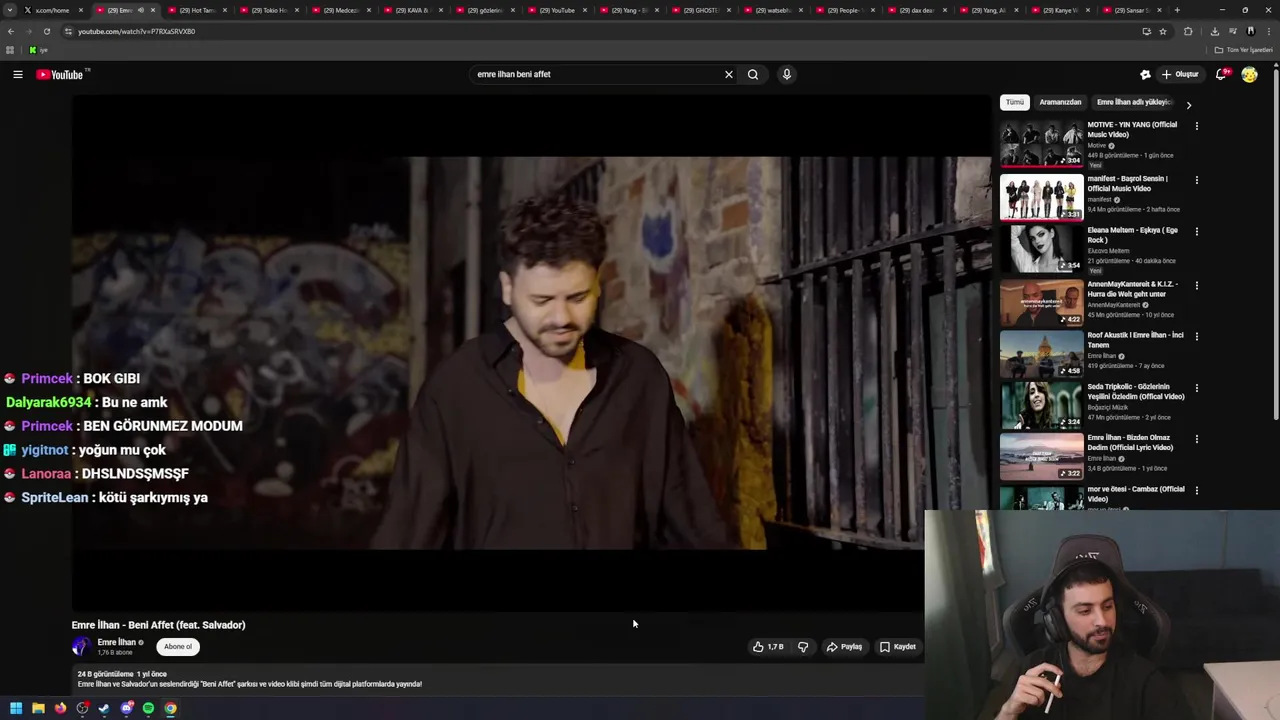Open more options for manifest - Başrol Sensin video
The height and width of the screenshot is (720, 1280).
[1196, 180]
